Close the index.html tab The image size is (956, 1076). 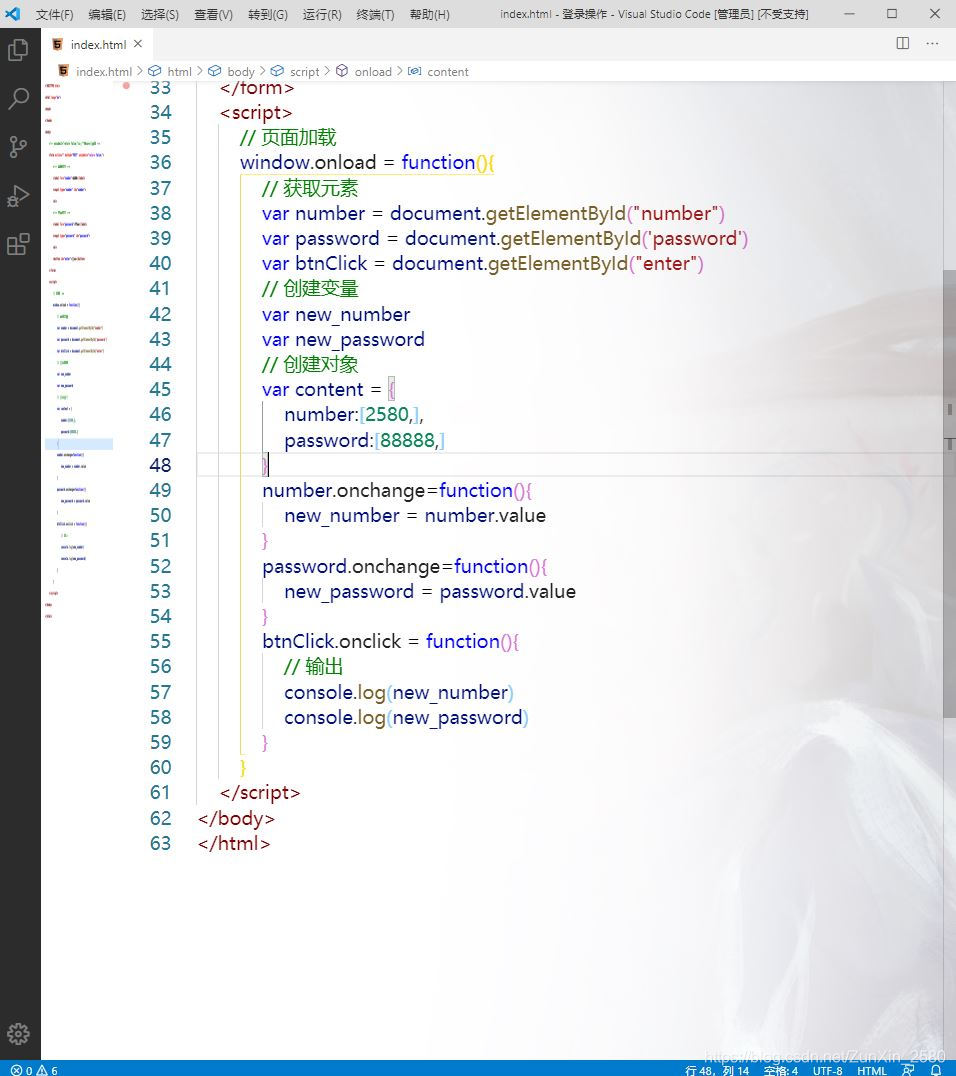pos(138,44)
